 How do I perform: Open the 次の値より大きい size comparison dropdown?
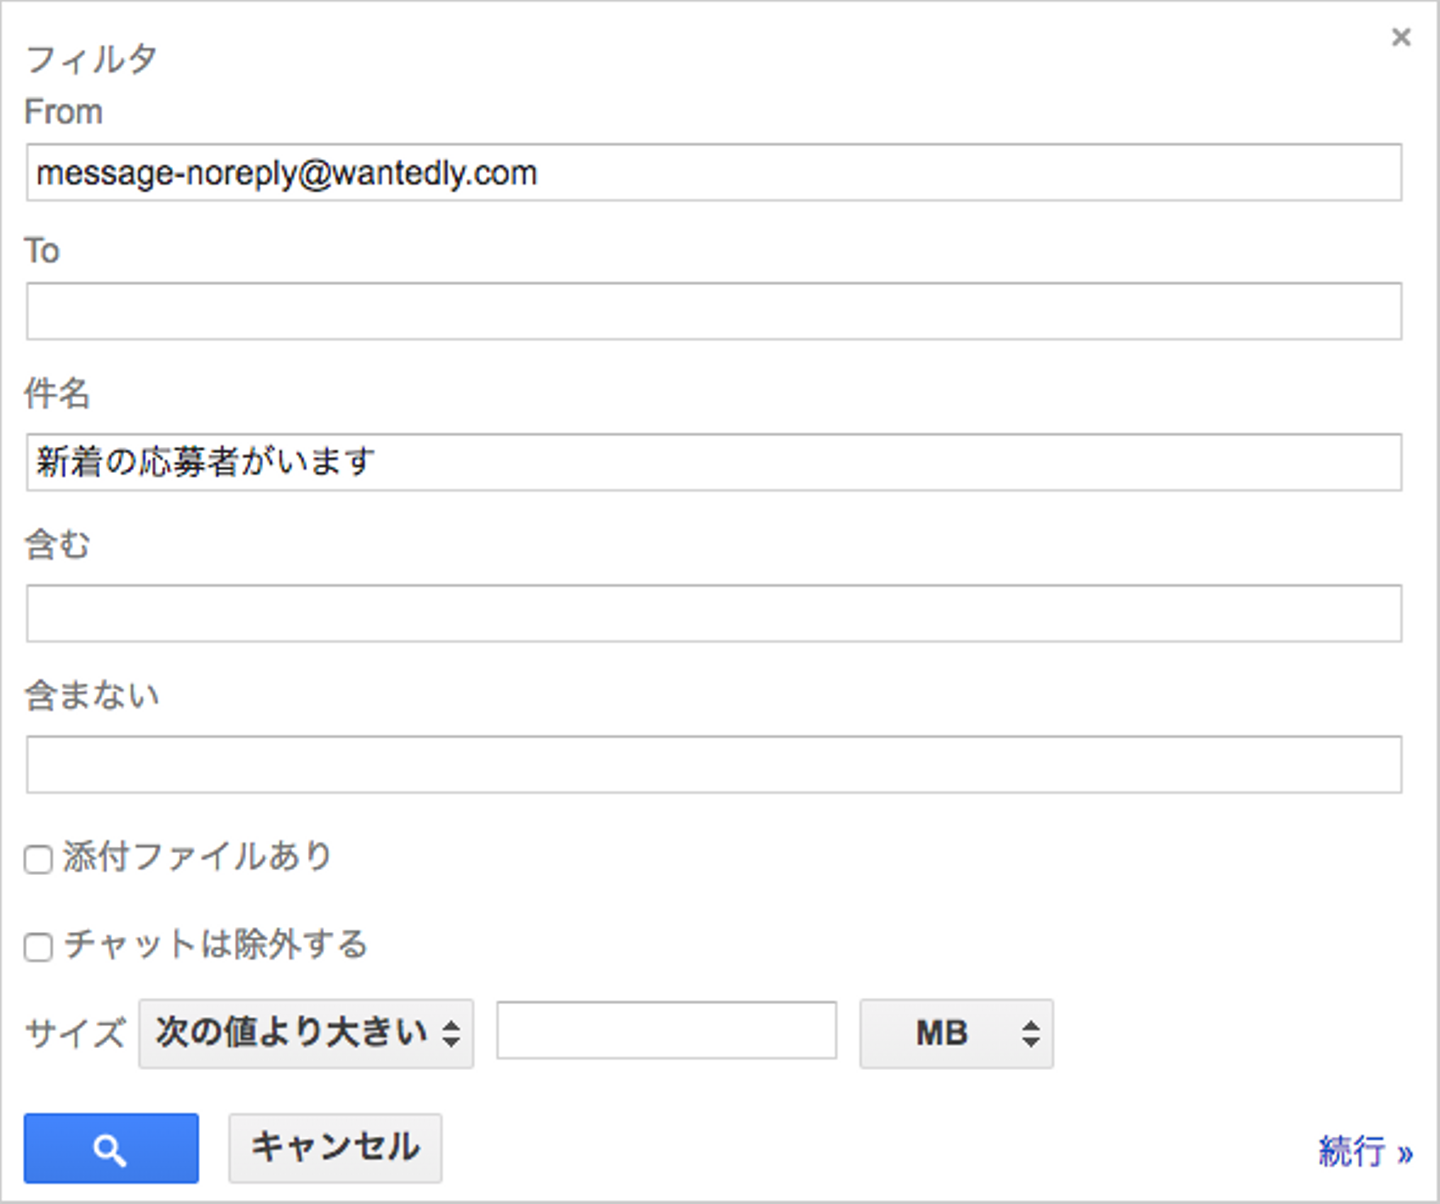(x=306, y=1033)
